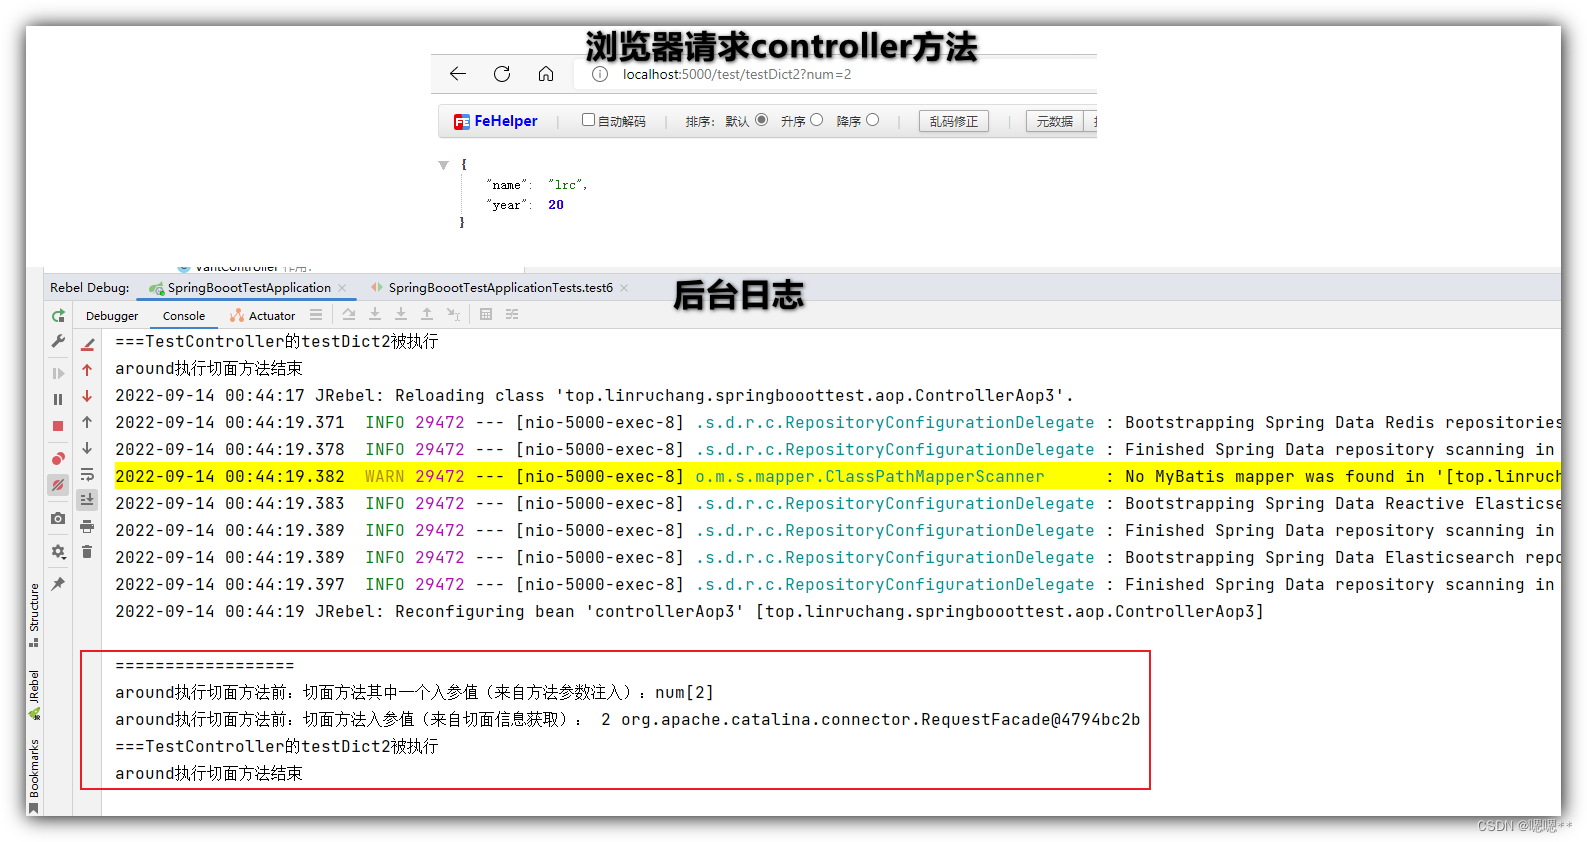Click the 元数据 button

click(1055, 121)
